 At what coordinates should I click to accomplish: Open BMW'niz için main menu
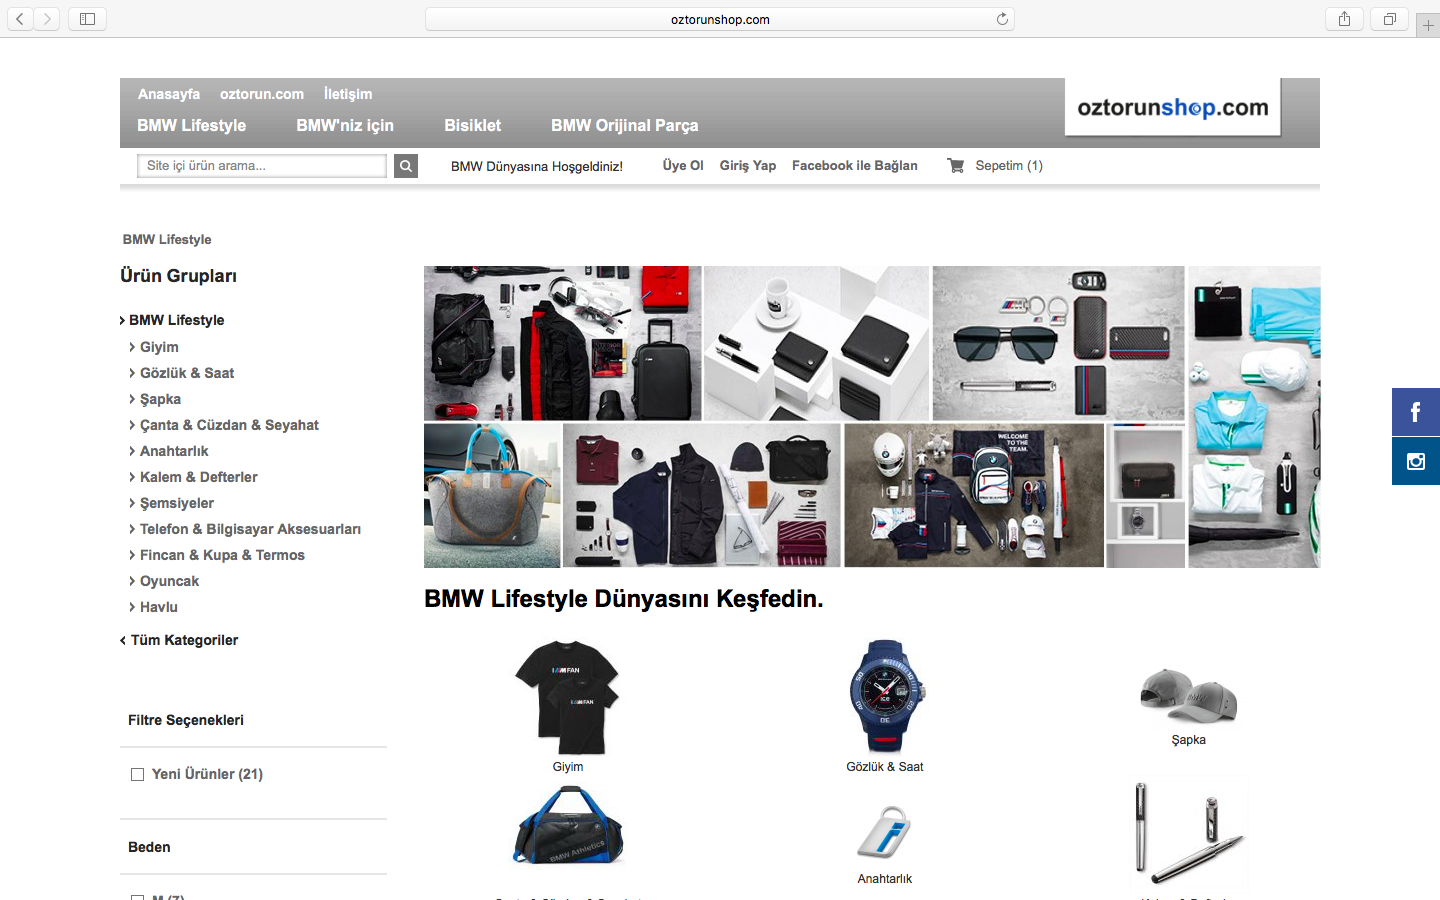point(345,125)
